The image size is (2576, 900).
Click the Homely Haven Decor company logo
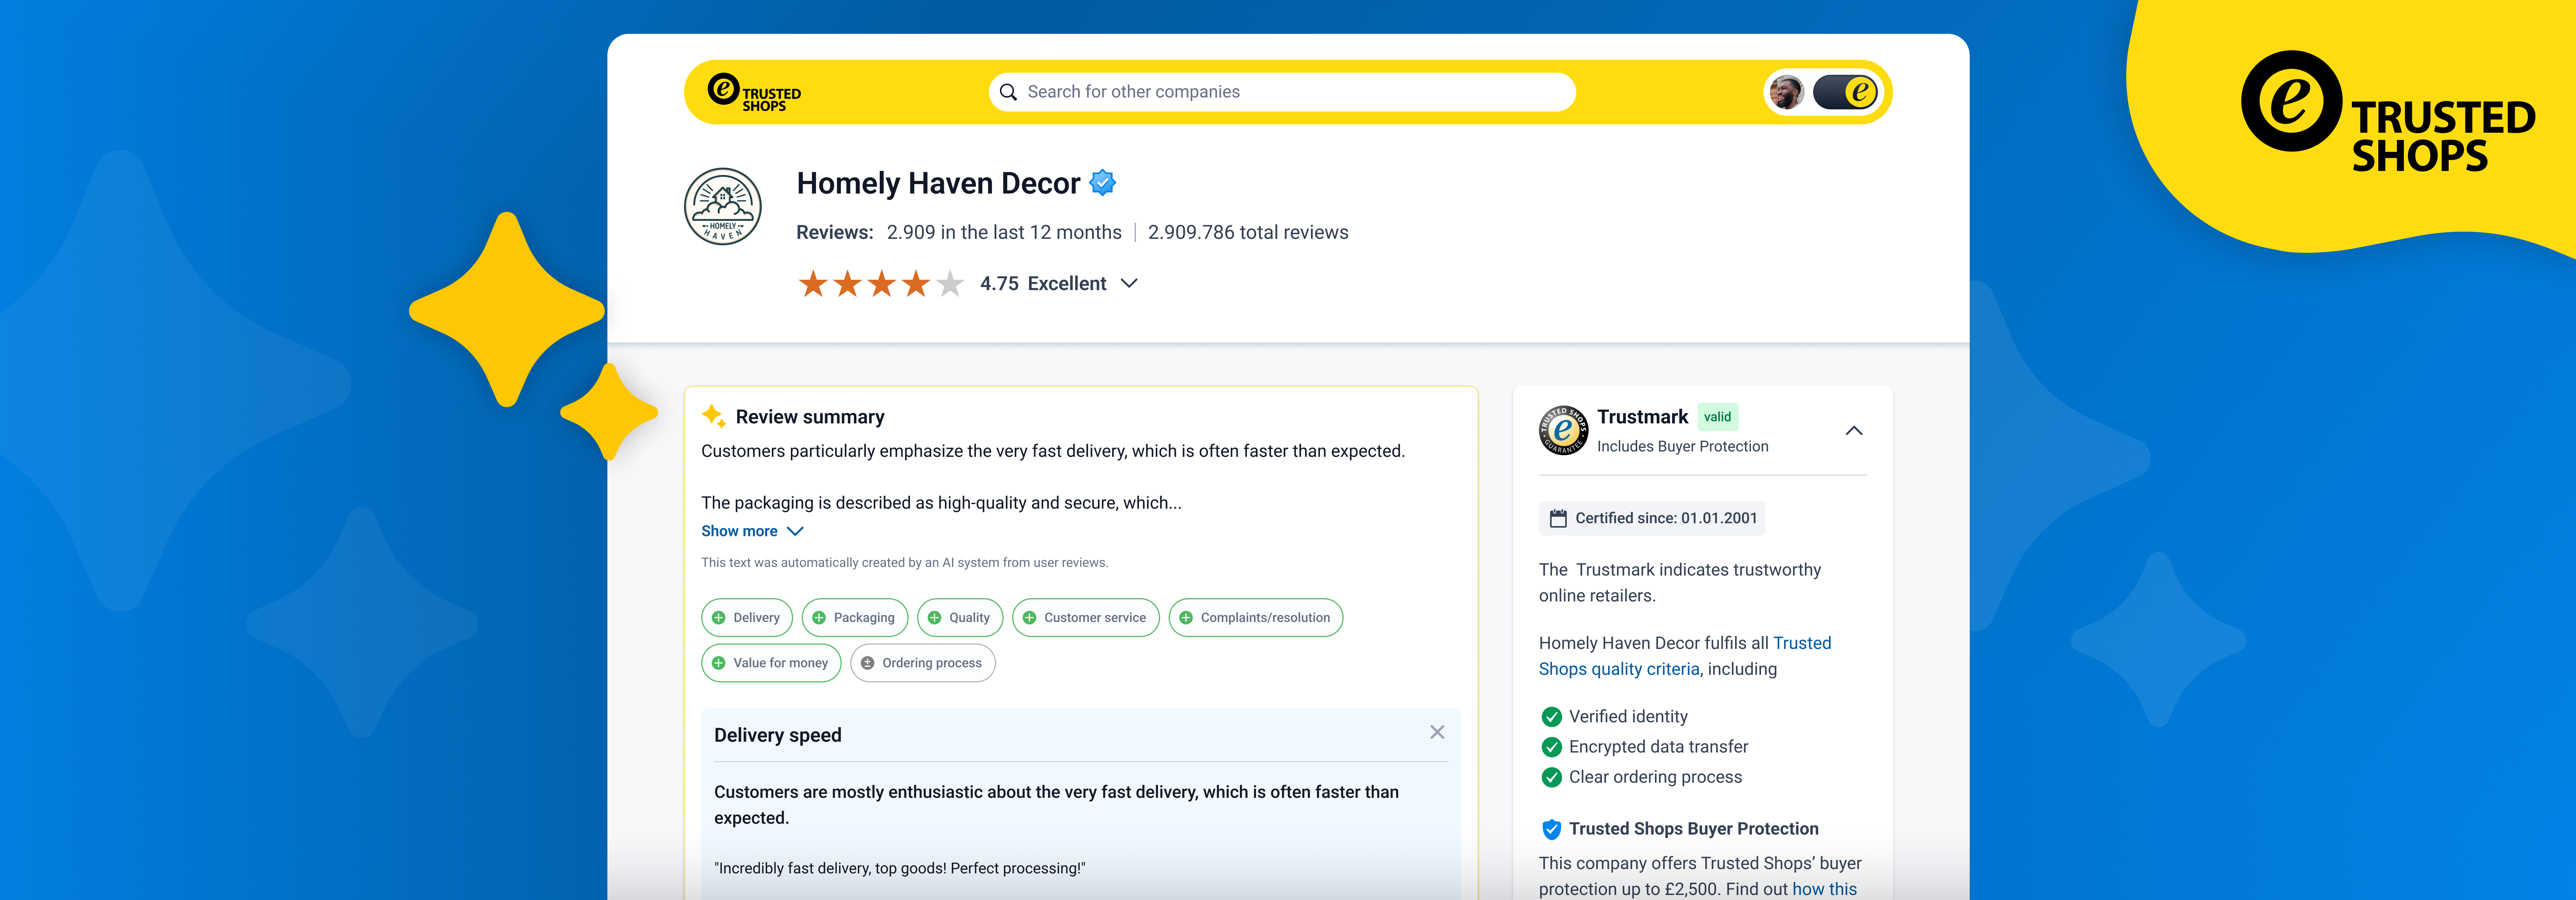pos(723,206)
